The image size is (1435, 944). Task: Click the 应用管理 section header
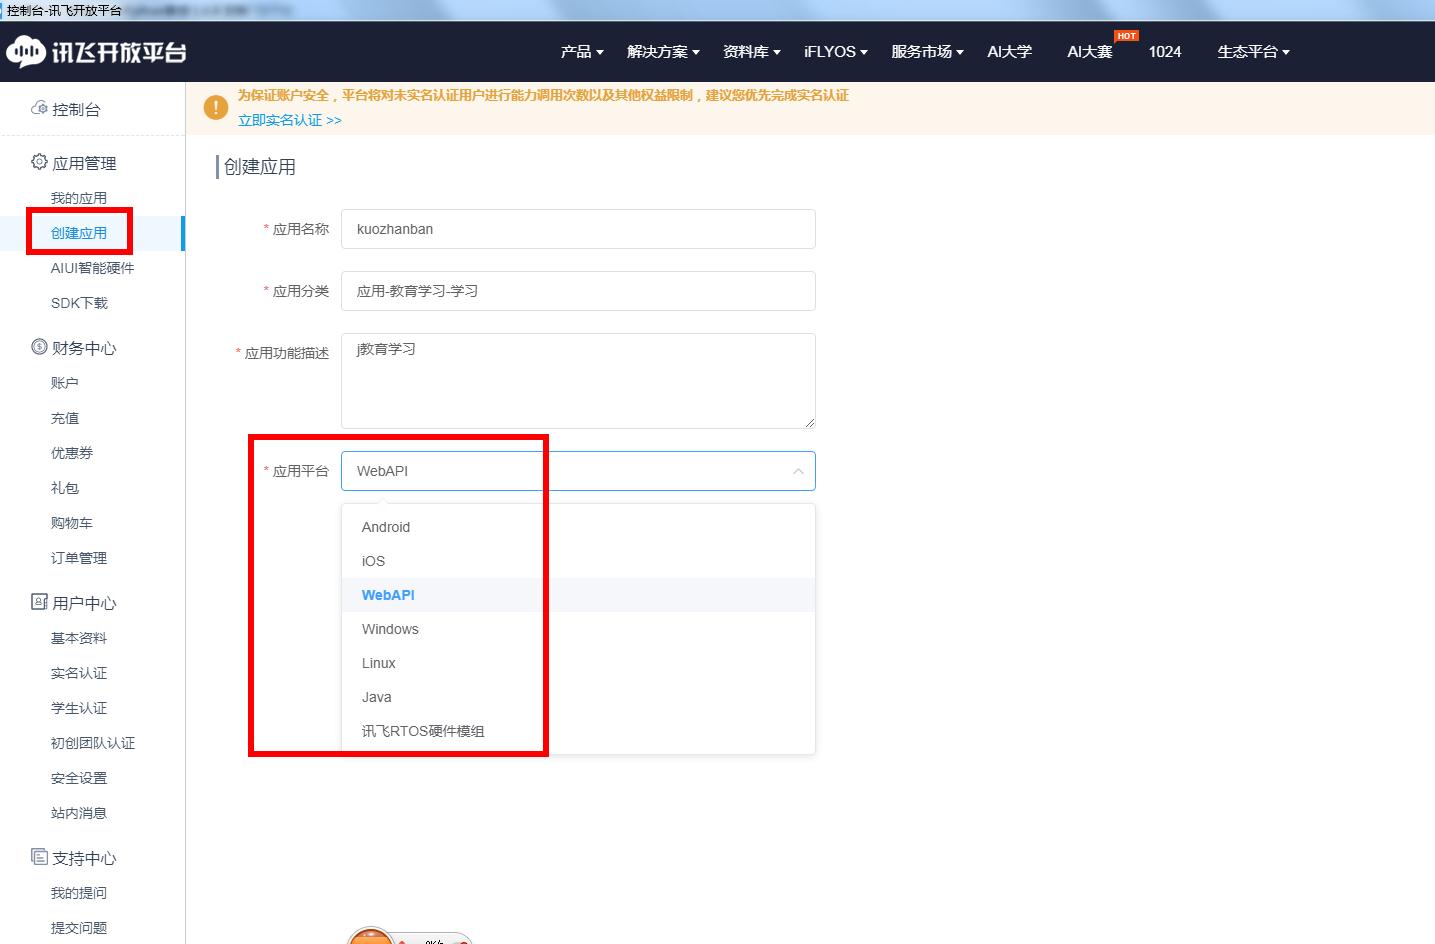click(84, 163)
